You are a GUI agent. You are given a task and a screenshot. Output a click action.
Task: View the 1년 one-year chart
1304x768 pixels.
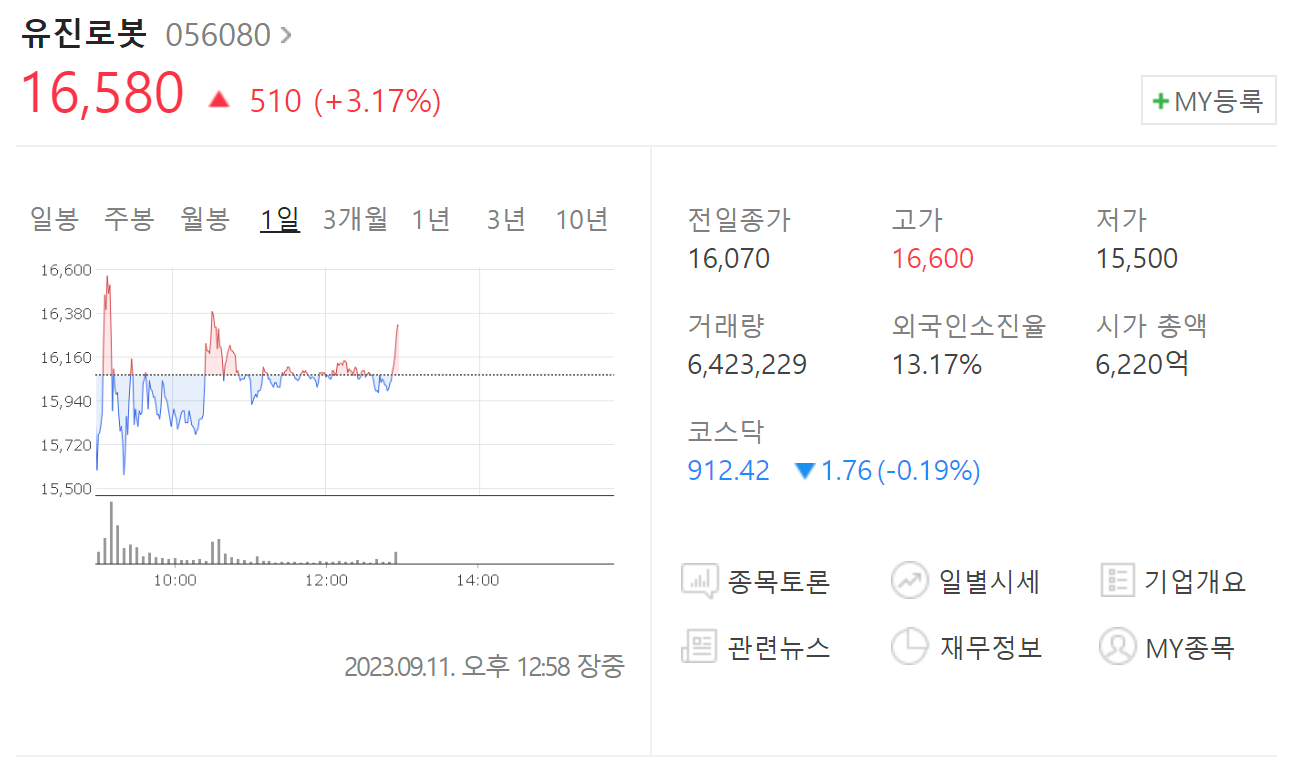pyautogui.click(x=430, y=219)
